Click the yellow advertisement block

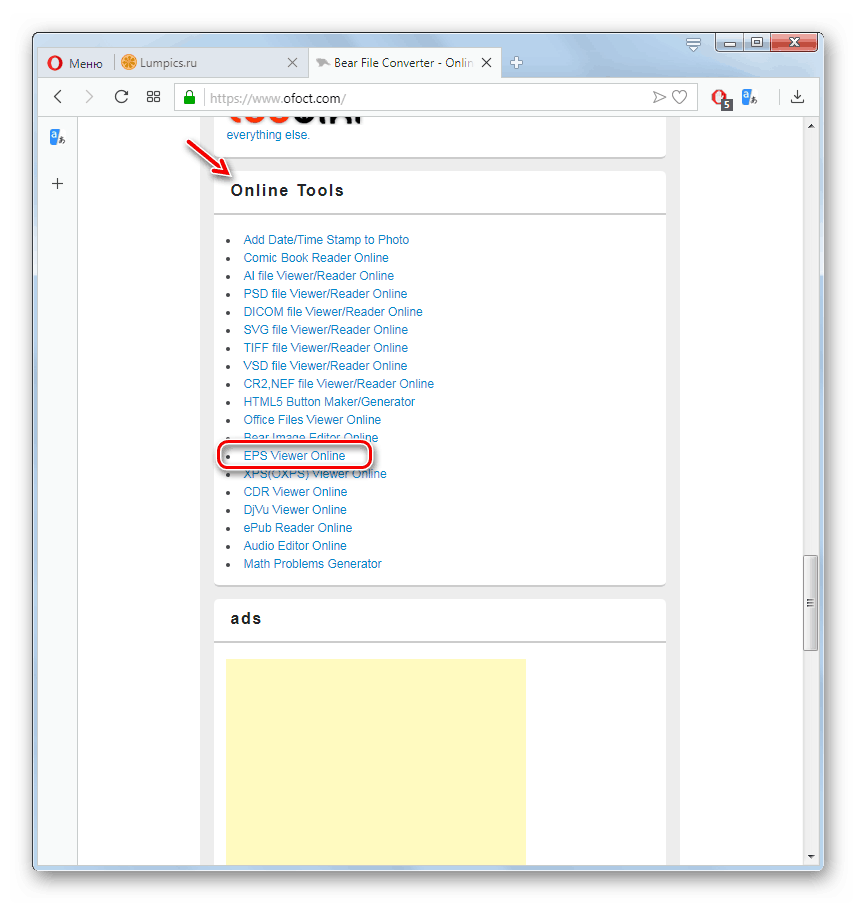(x=375, y=762)
